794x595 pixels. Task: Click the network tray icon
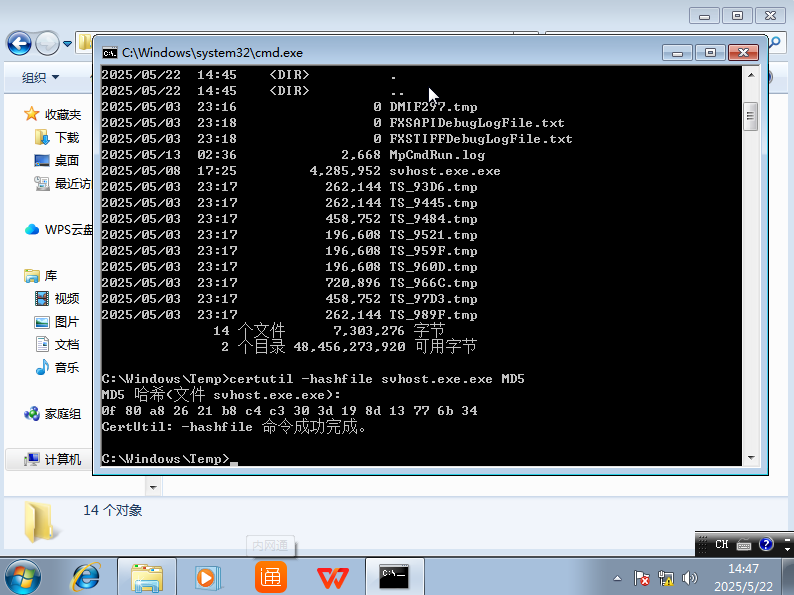point(666,578)
